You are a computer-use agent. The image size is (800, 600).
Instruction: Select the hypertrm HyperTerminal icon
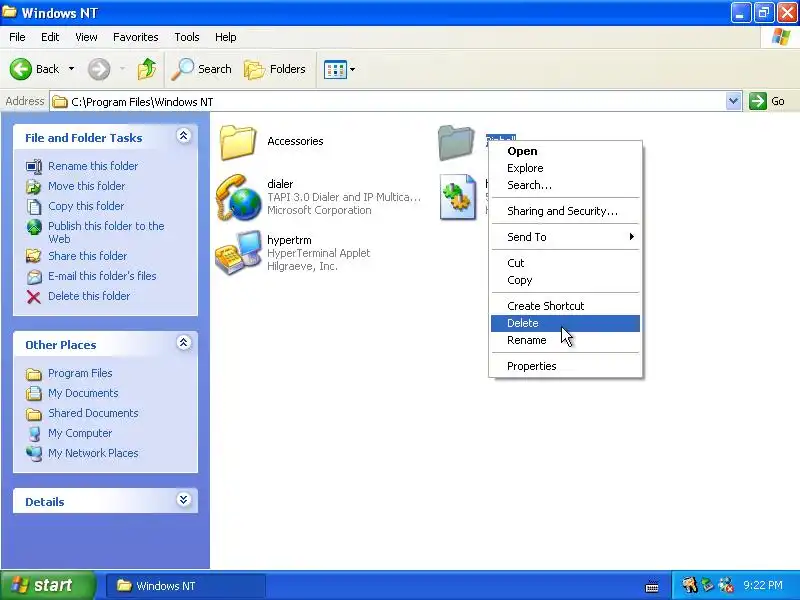tap(238, 253)
